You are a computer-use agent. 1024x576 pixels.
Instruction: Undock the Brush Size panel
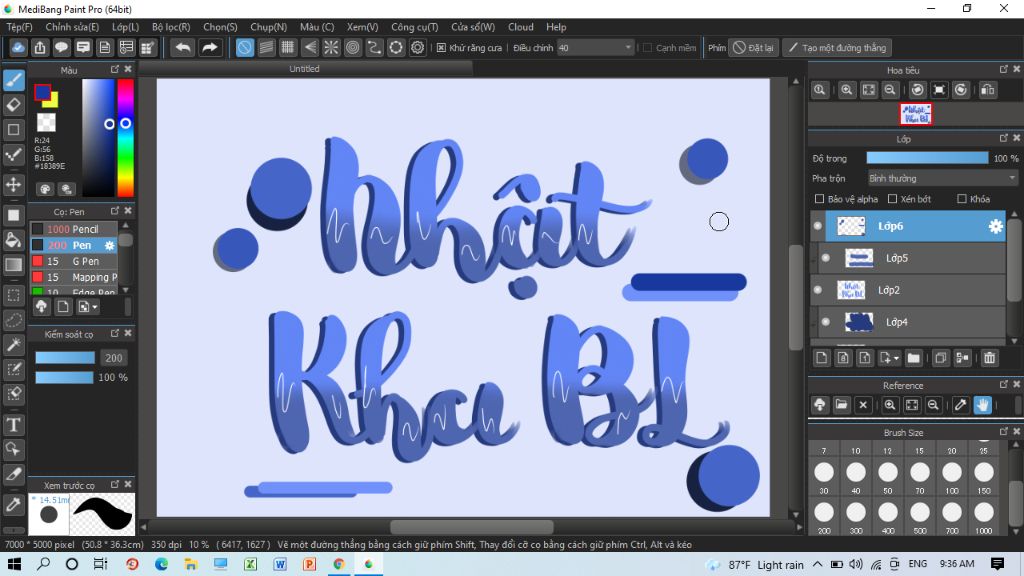[1004, 432]
